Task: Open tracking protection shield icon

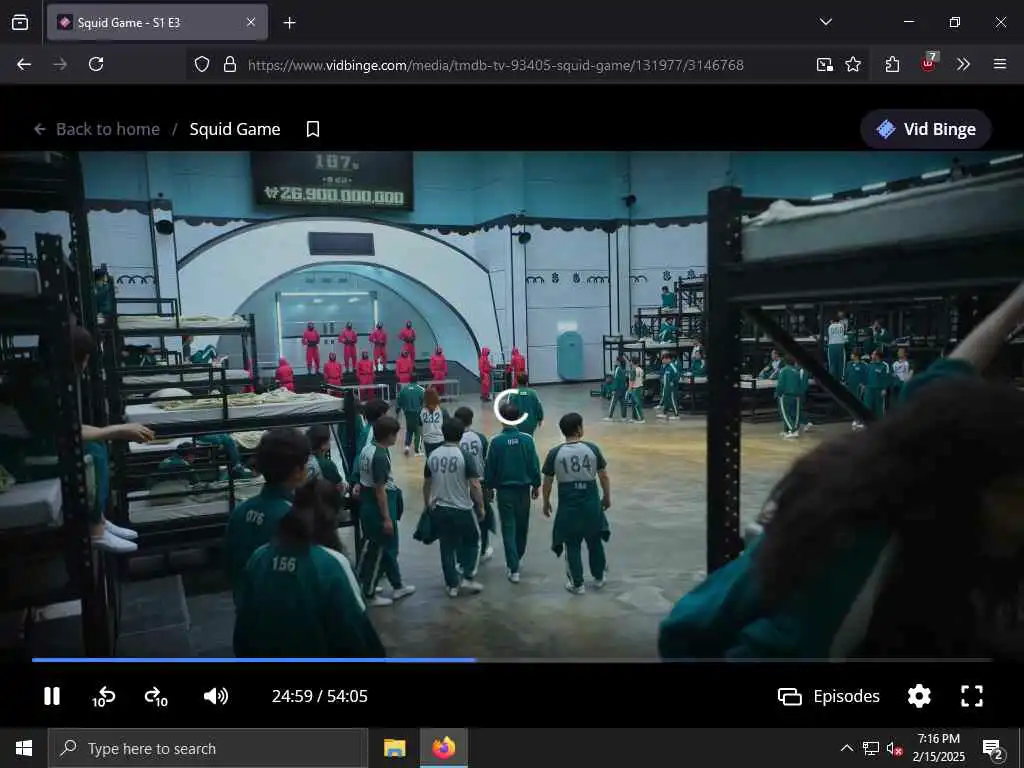Action: pyautogui.click(x=202, y=64)
